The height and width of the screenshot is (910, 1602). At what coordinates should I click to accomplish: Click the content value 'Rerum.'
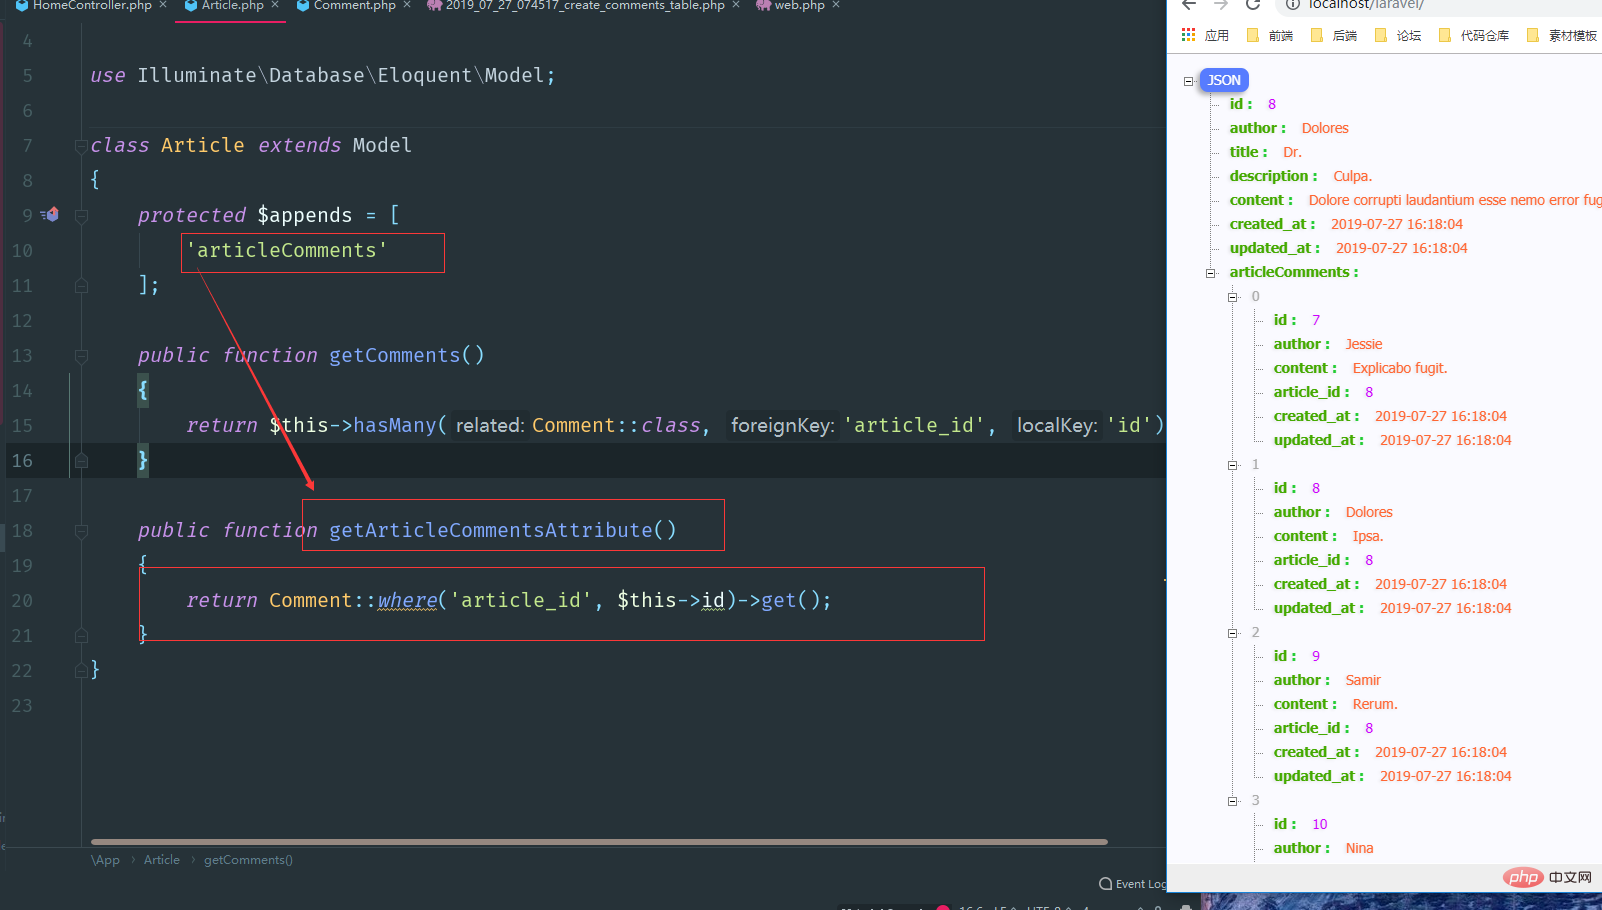1374,704
